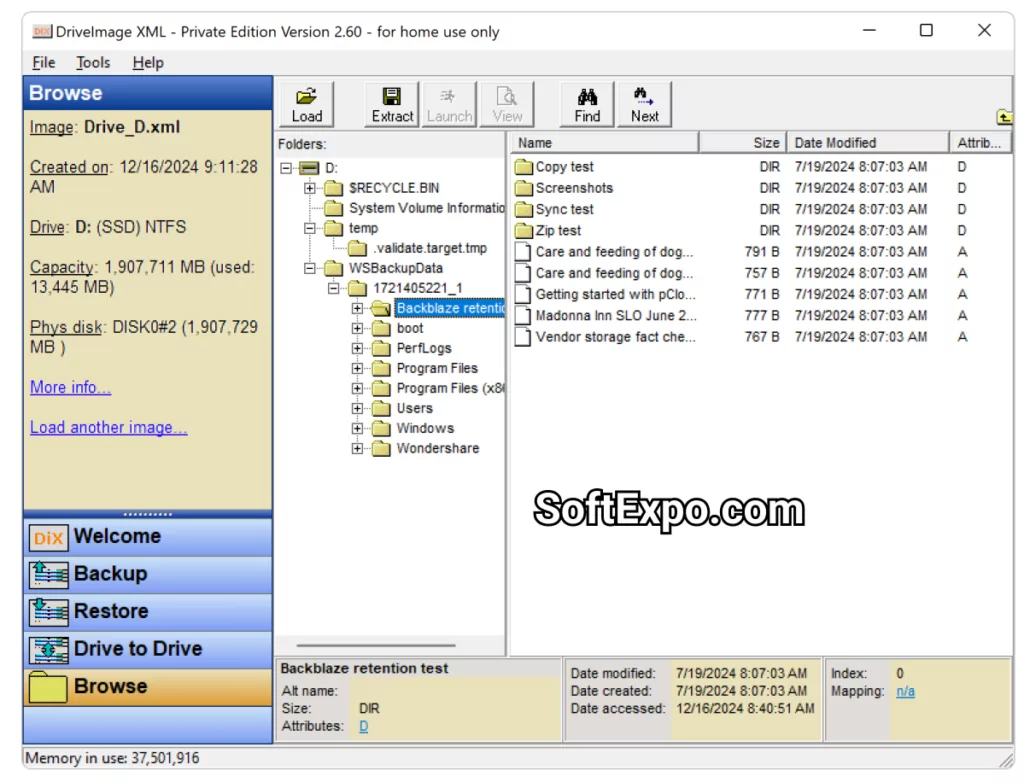Click the View toolbar icon
Image resolution: width=1024 pixels, height=782 pixels.
[x=507, y=103]
